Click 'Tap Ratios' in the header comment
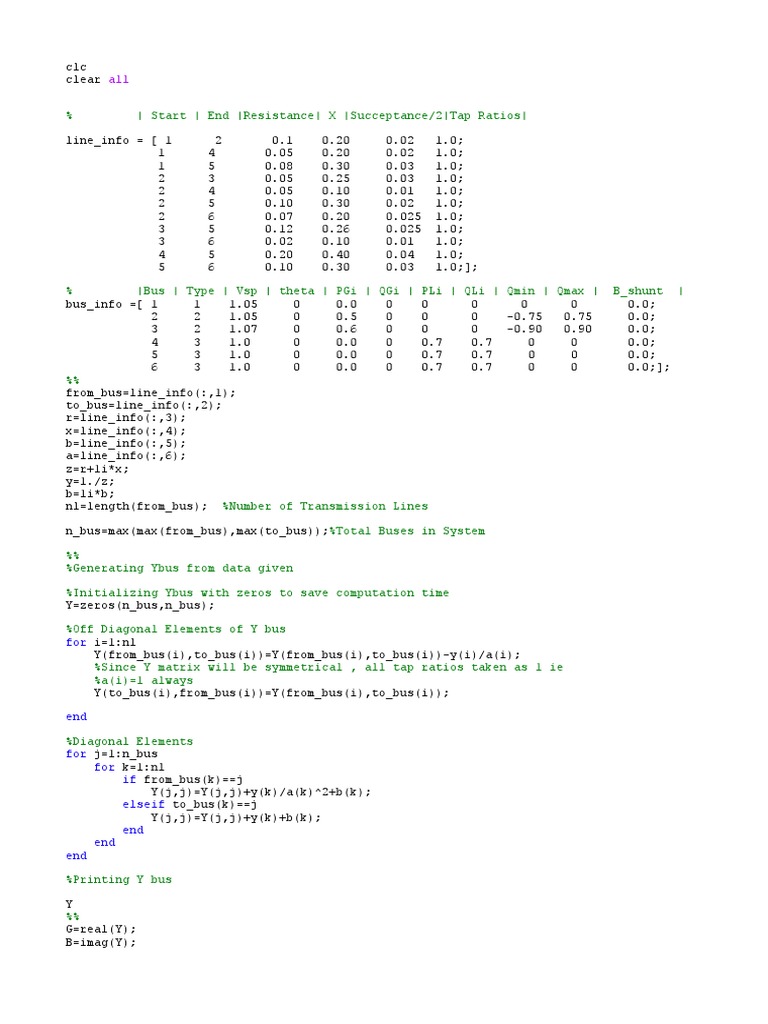768x1024 pixels. [485, 116]
